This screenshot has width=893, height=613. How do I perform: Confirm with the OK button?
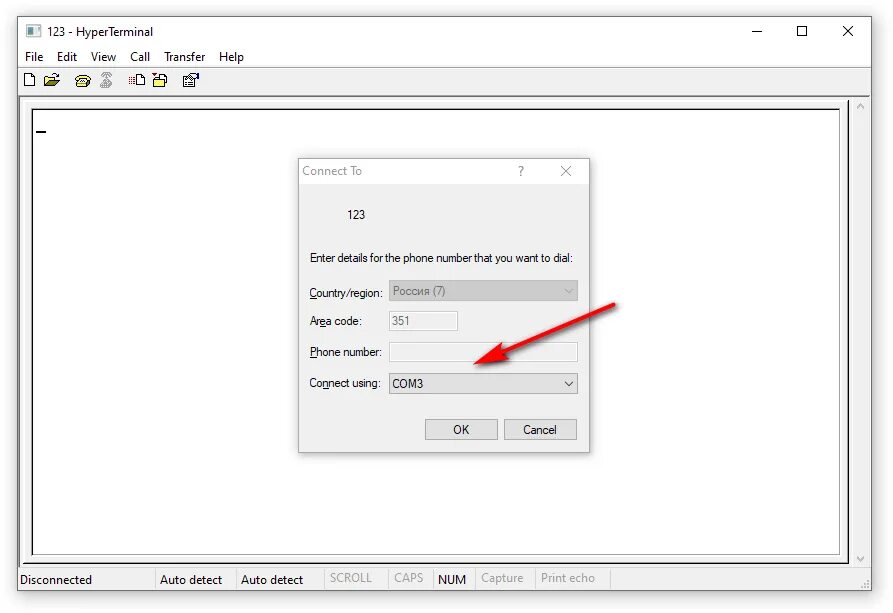tap(461, 430)
